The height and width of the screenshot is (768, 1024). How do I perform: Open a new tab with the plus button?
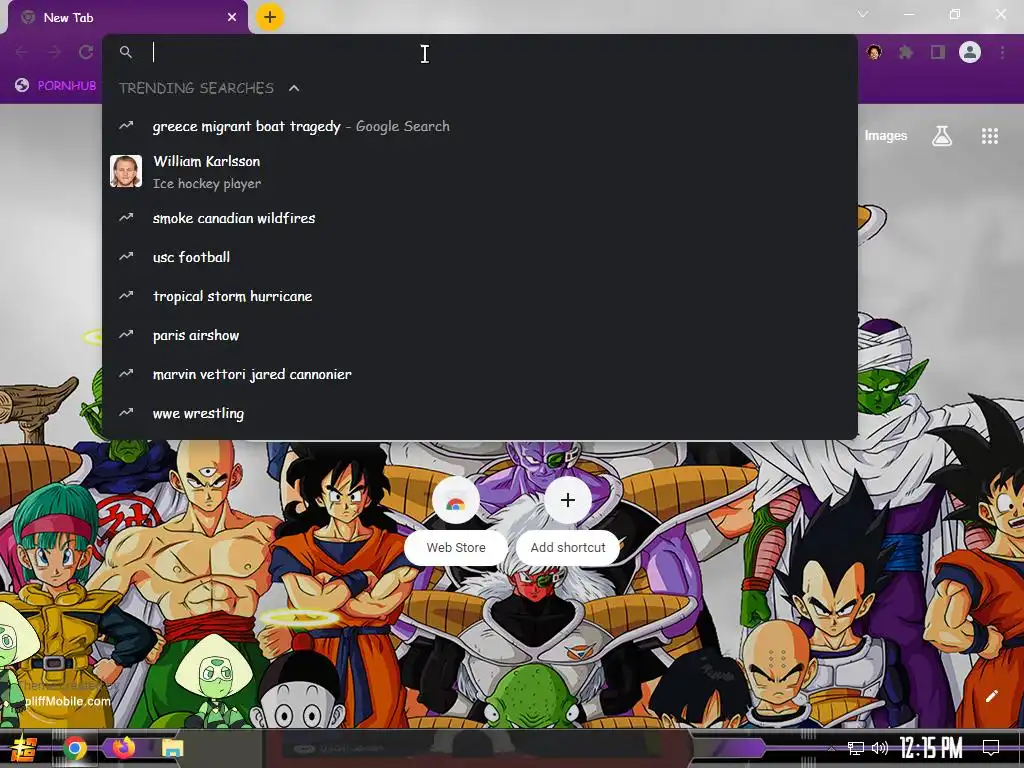(270, 17)
